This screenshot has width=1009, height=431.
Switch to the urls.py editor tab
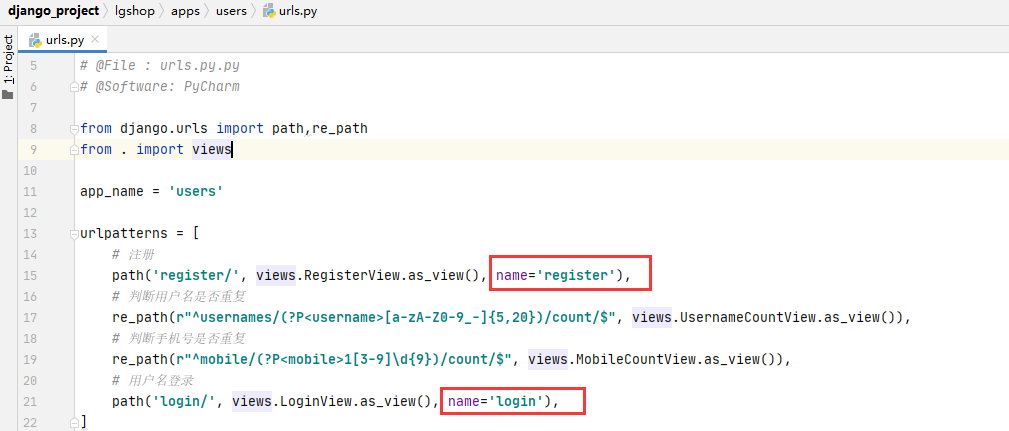coord(64,40)
